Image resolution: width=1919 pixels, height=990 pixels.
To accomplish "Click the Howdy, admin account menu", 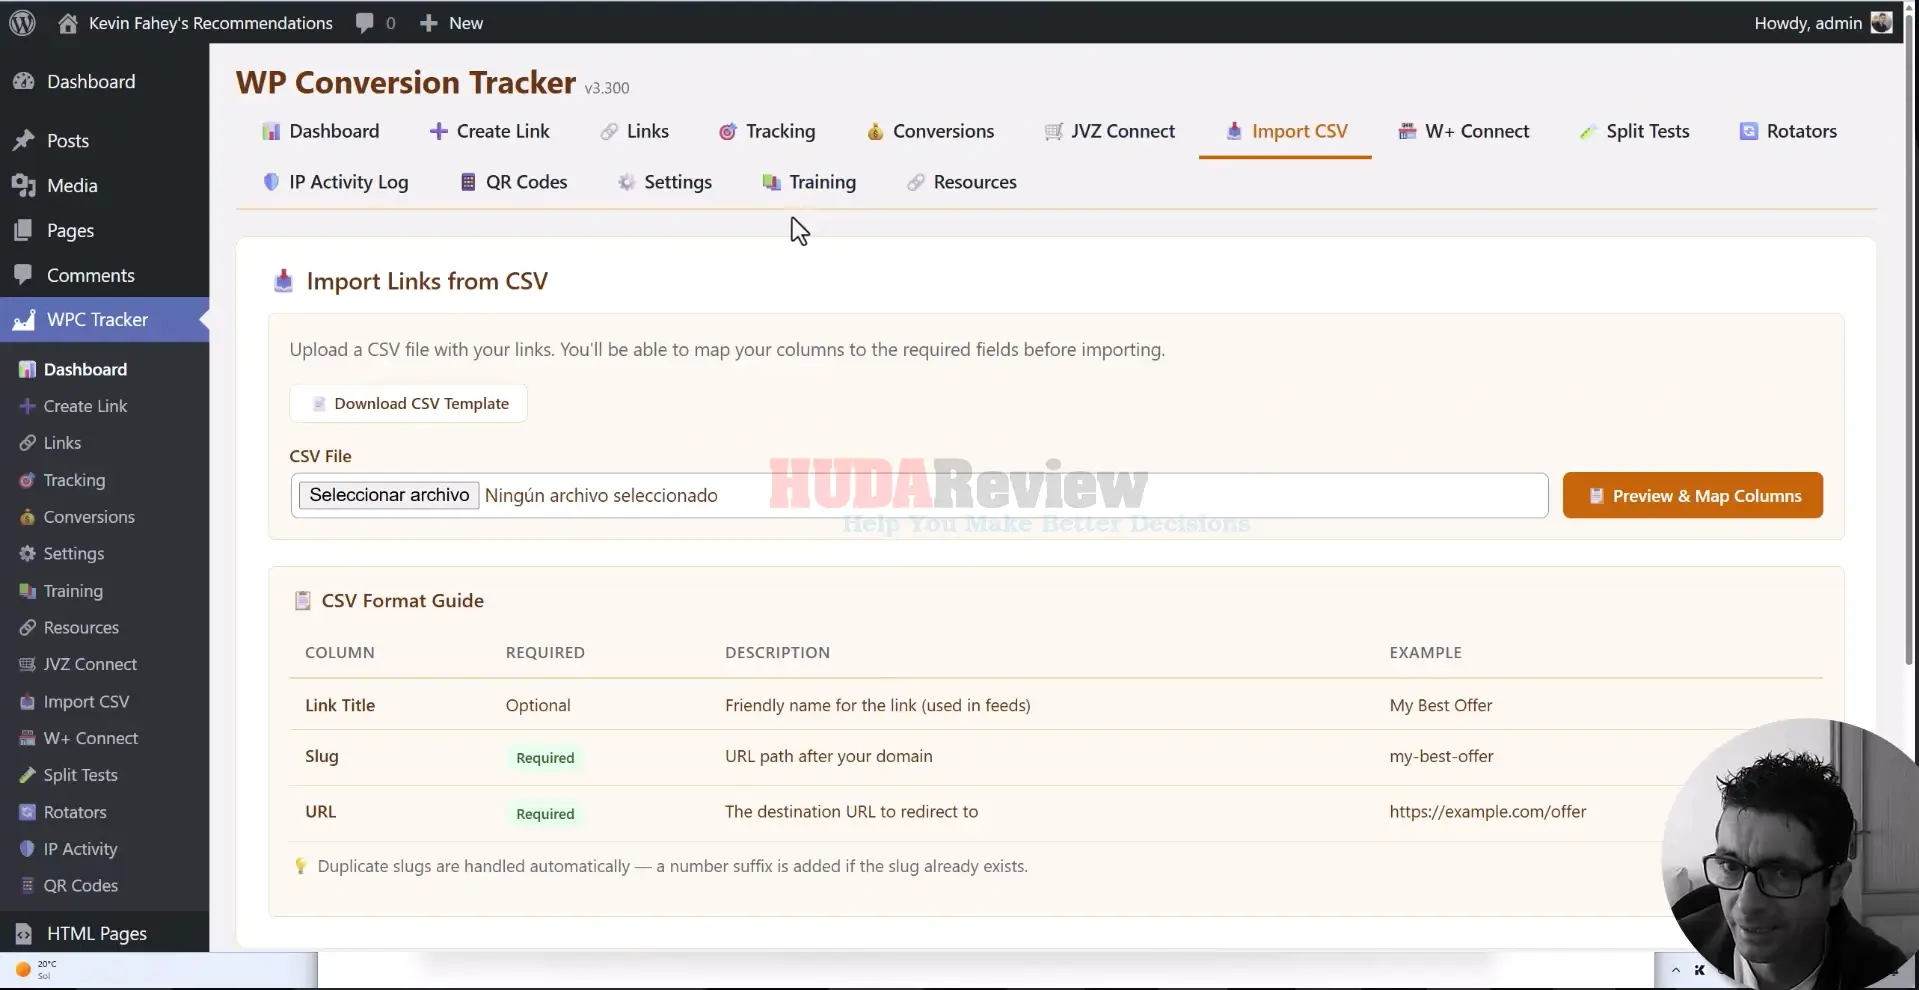I will coord(1822,23).
